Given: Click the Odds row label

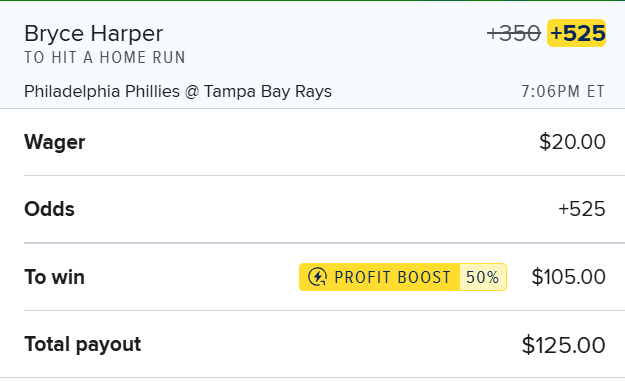Looking at the screenshot, I should coord(49,209).
